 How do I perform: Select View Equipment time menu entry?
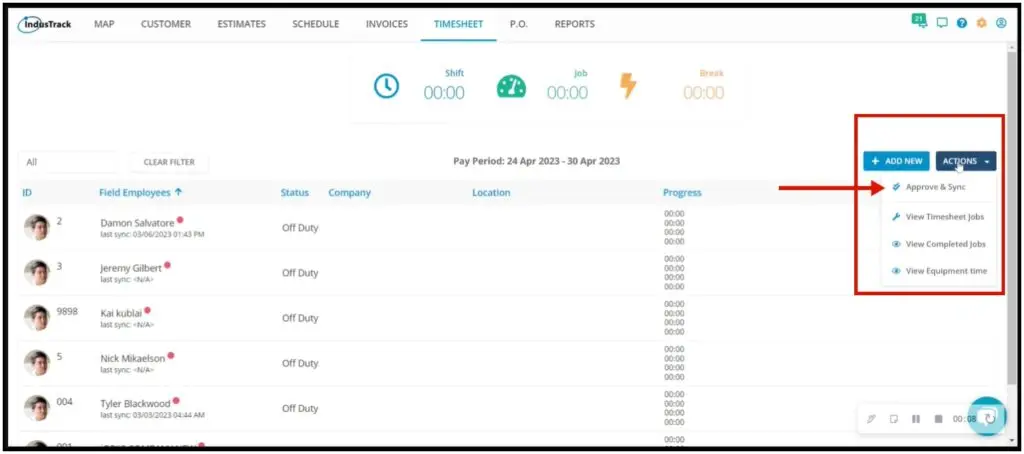coord(938,270)
